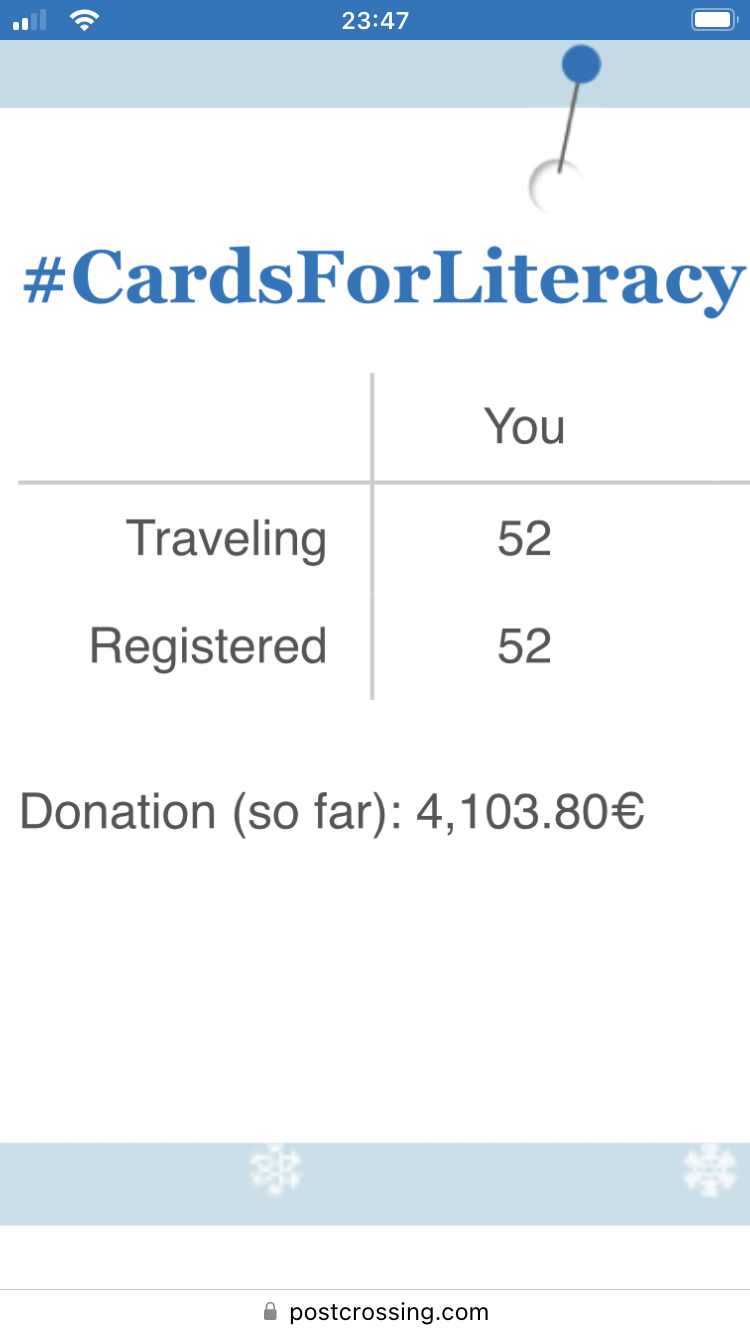Select the Traveling count of 52

click(x=525, y=540)
